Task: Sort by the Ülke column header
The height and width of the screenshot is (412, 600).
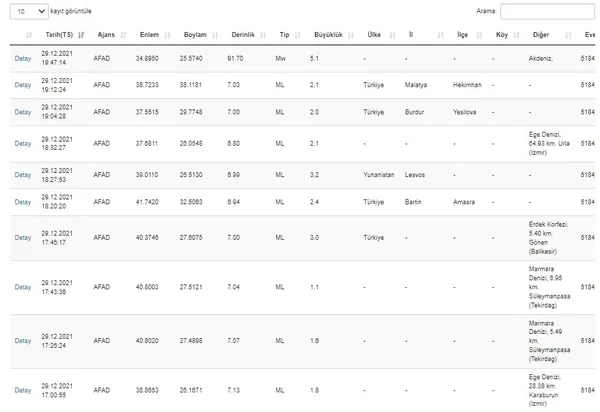Action: (x=374, y=35)
